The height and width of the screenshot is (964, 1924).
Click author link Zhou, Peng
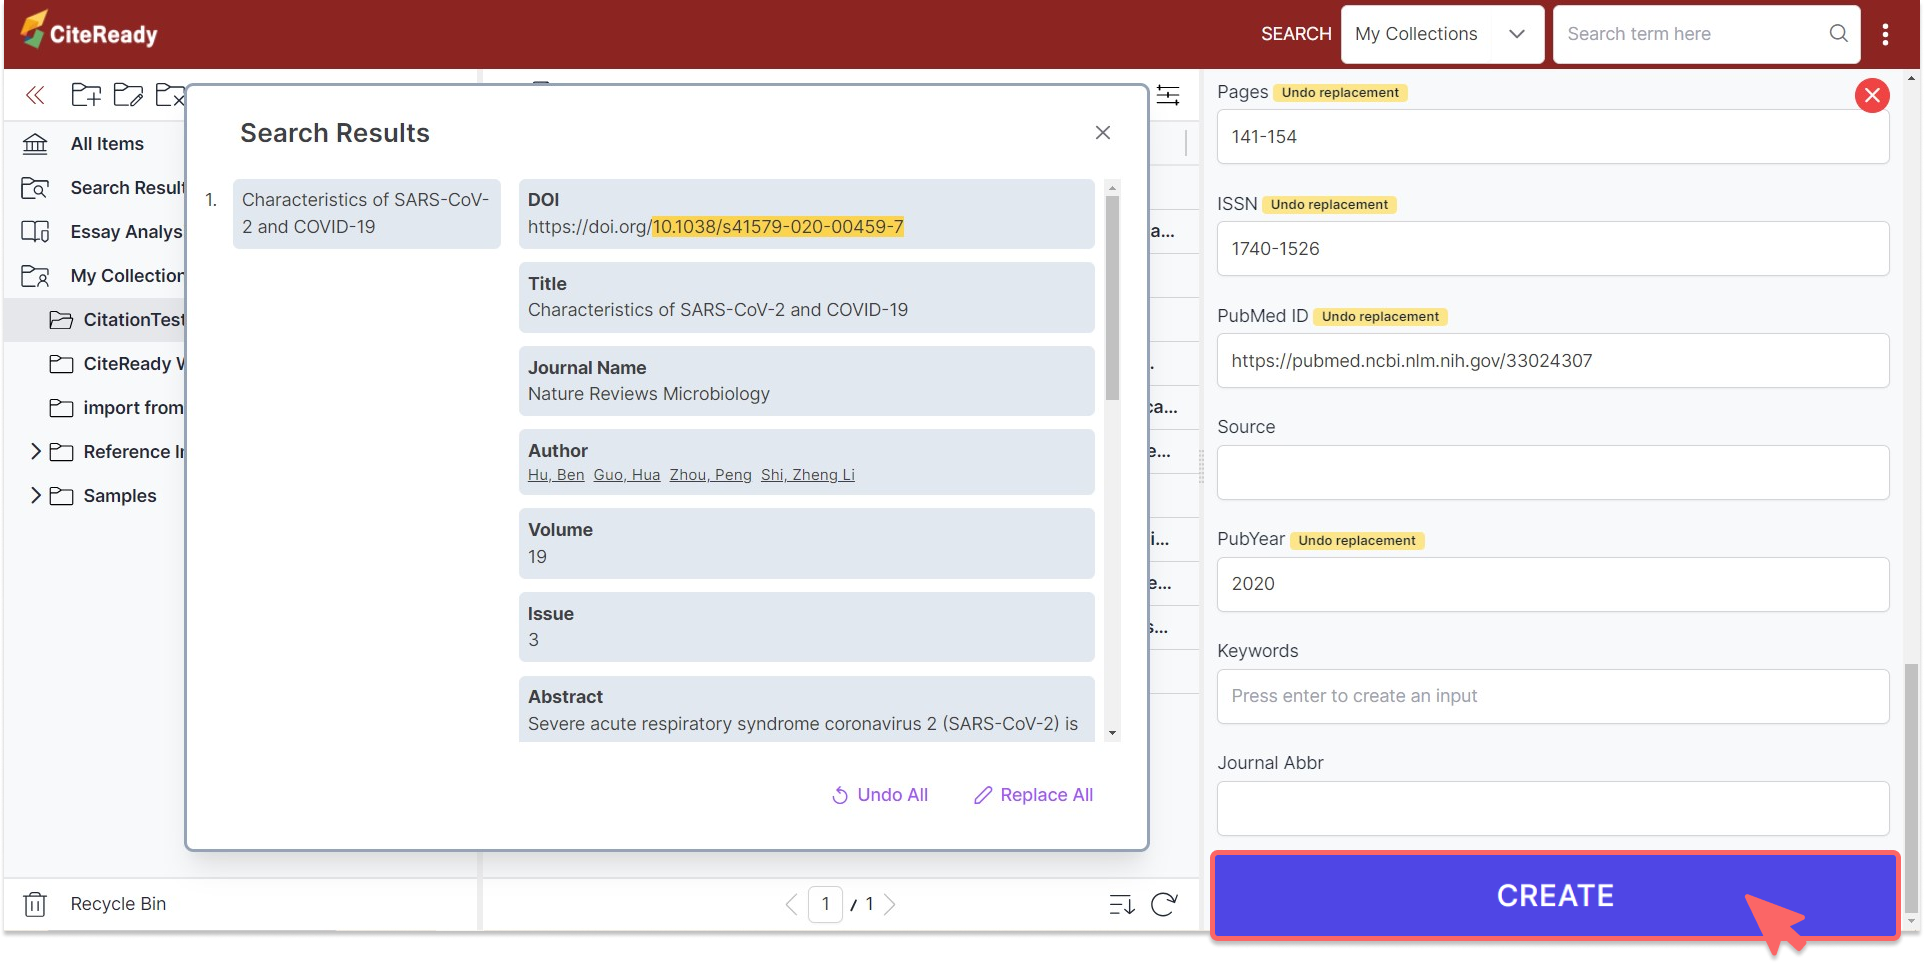click(x=710, y=475)
